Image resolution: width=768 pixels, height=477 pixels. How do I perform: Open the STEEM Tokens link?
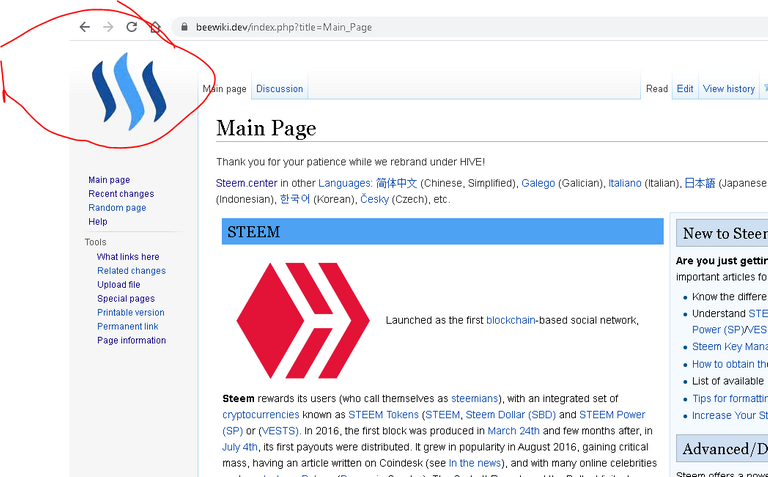[384, 415]
